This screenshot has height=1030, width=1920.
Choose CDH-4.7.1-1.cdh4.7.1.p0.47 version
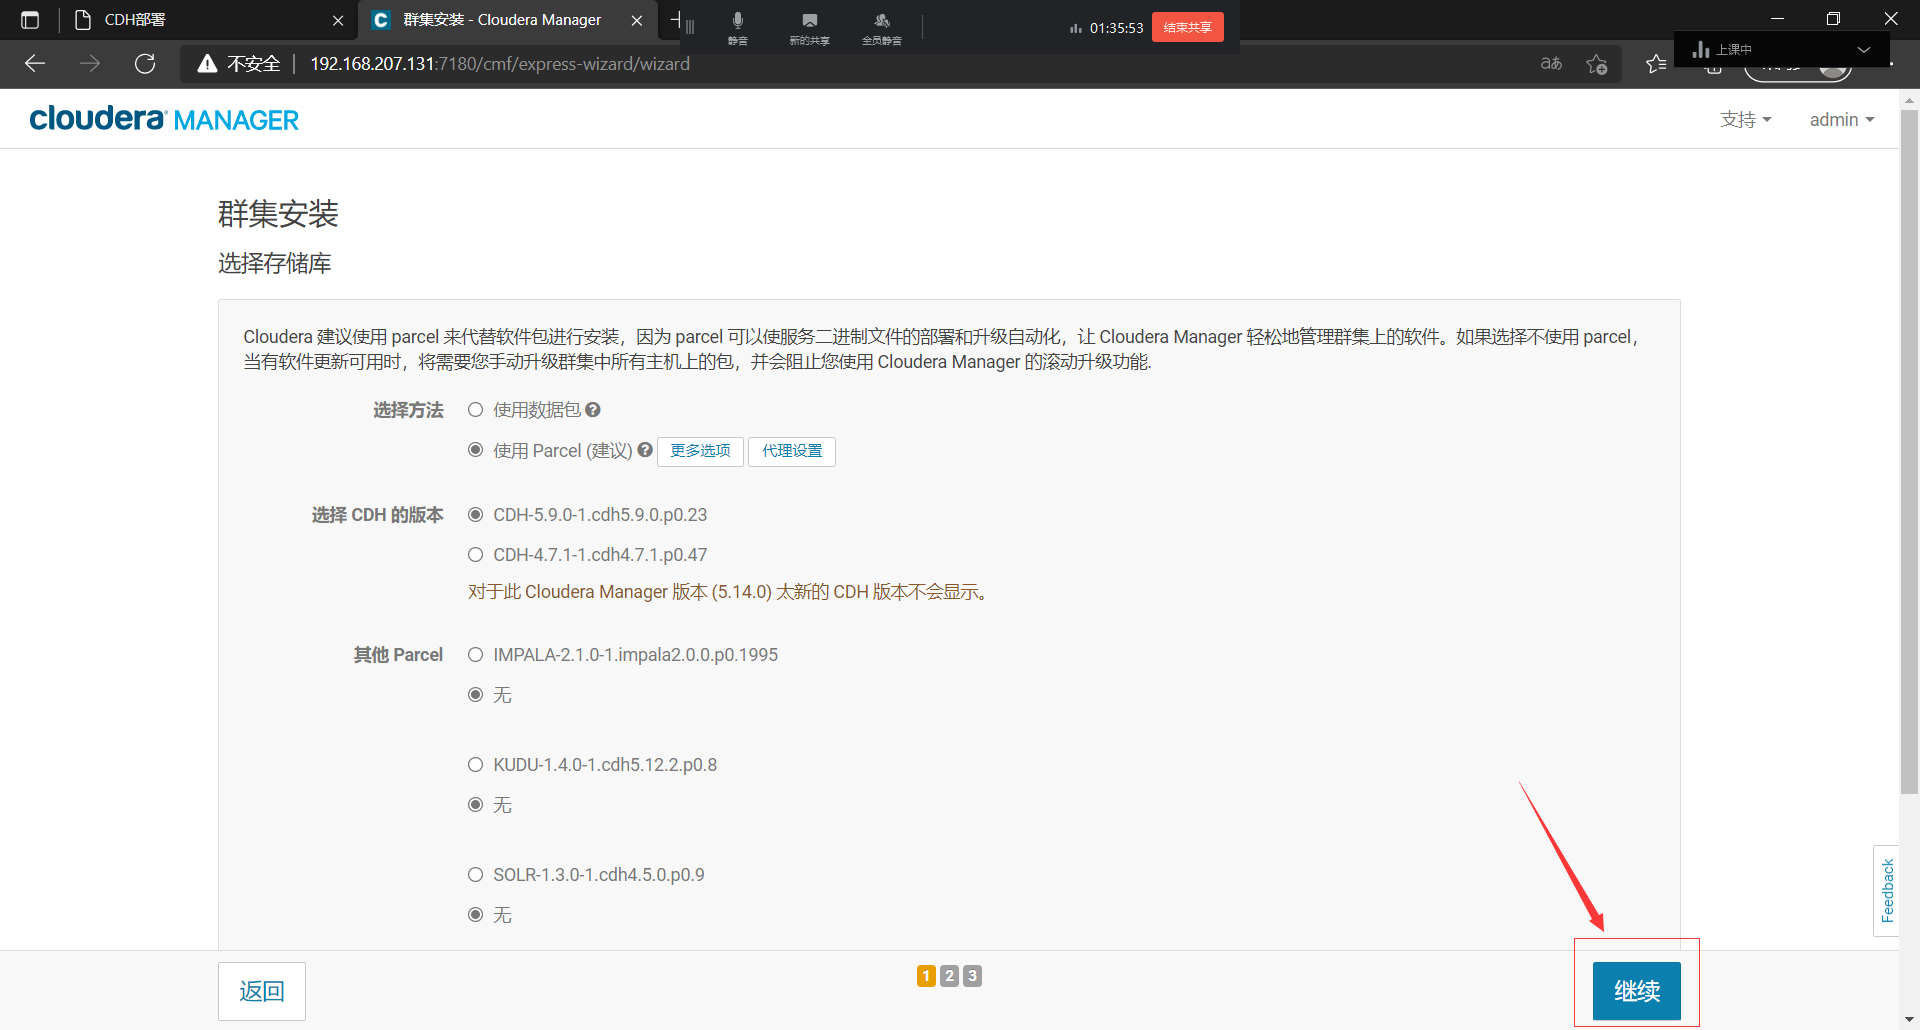[476, 555]
